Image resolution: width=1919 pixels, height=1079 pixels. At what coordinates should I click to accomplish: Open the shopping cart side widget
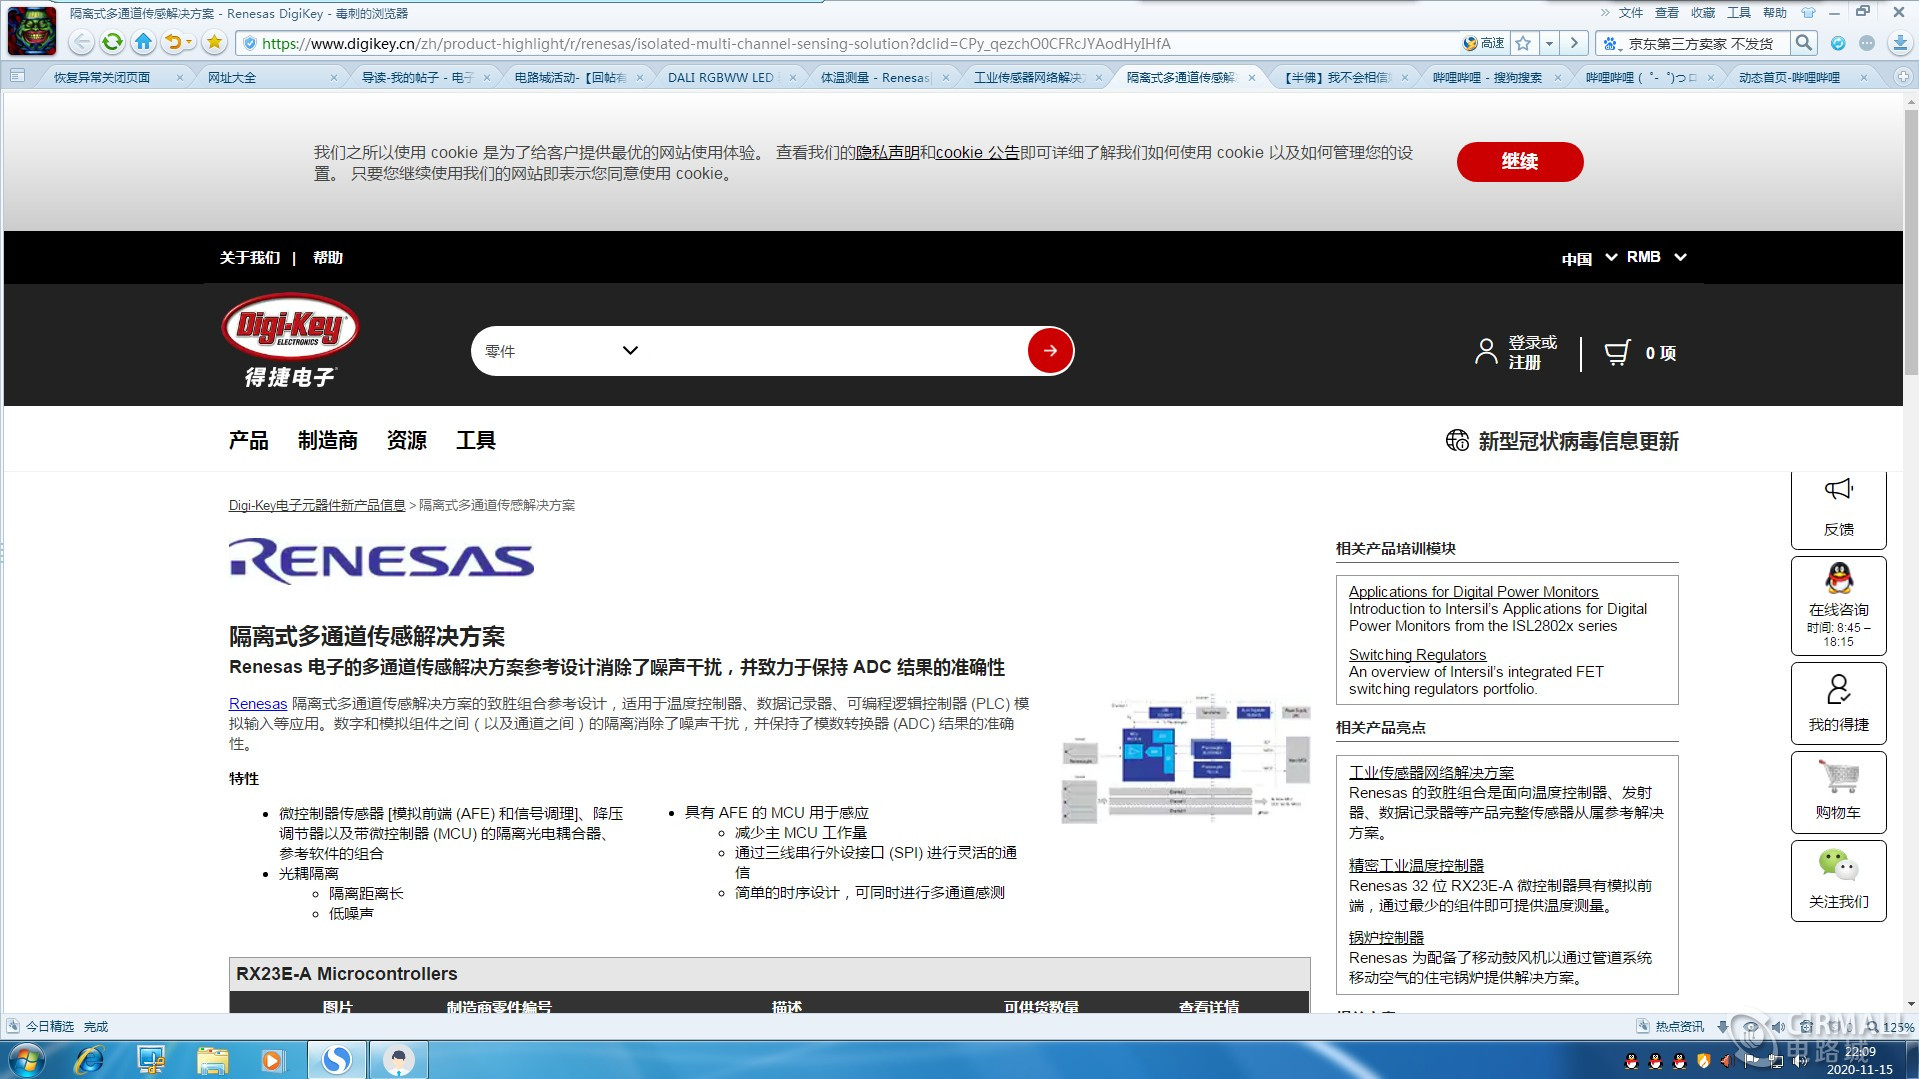[x=1838, y=792]
